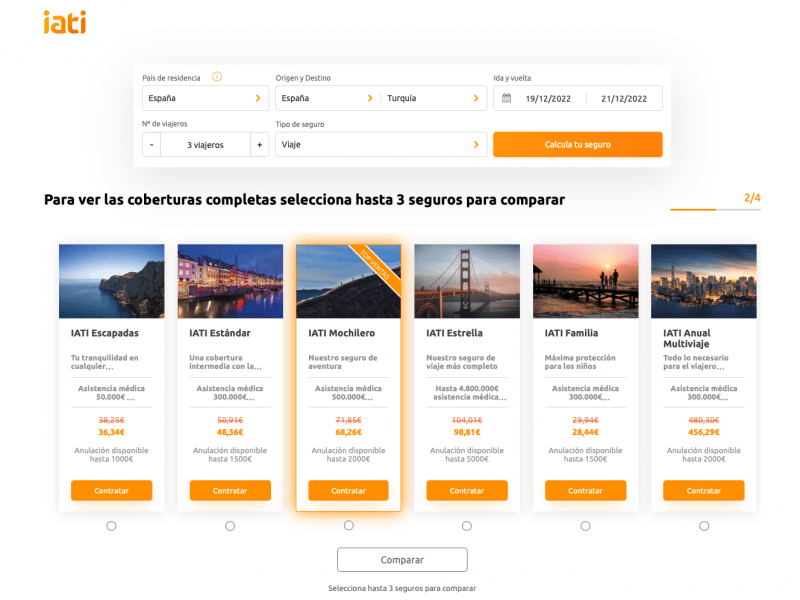Viewport: 800px width, 600px height.
Task: Click the IATI Estrella bridge image
Action: point(467,281)
